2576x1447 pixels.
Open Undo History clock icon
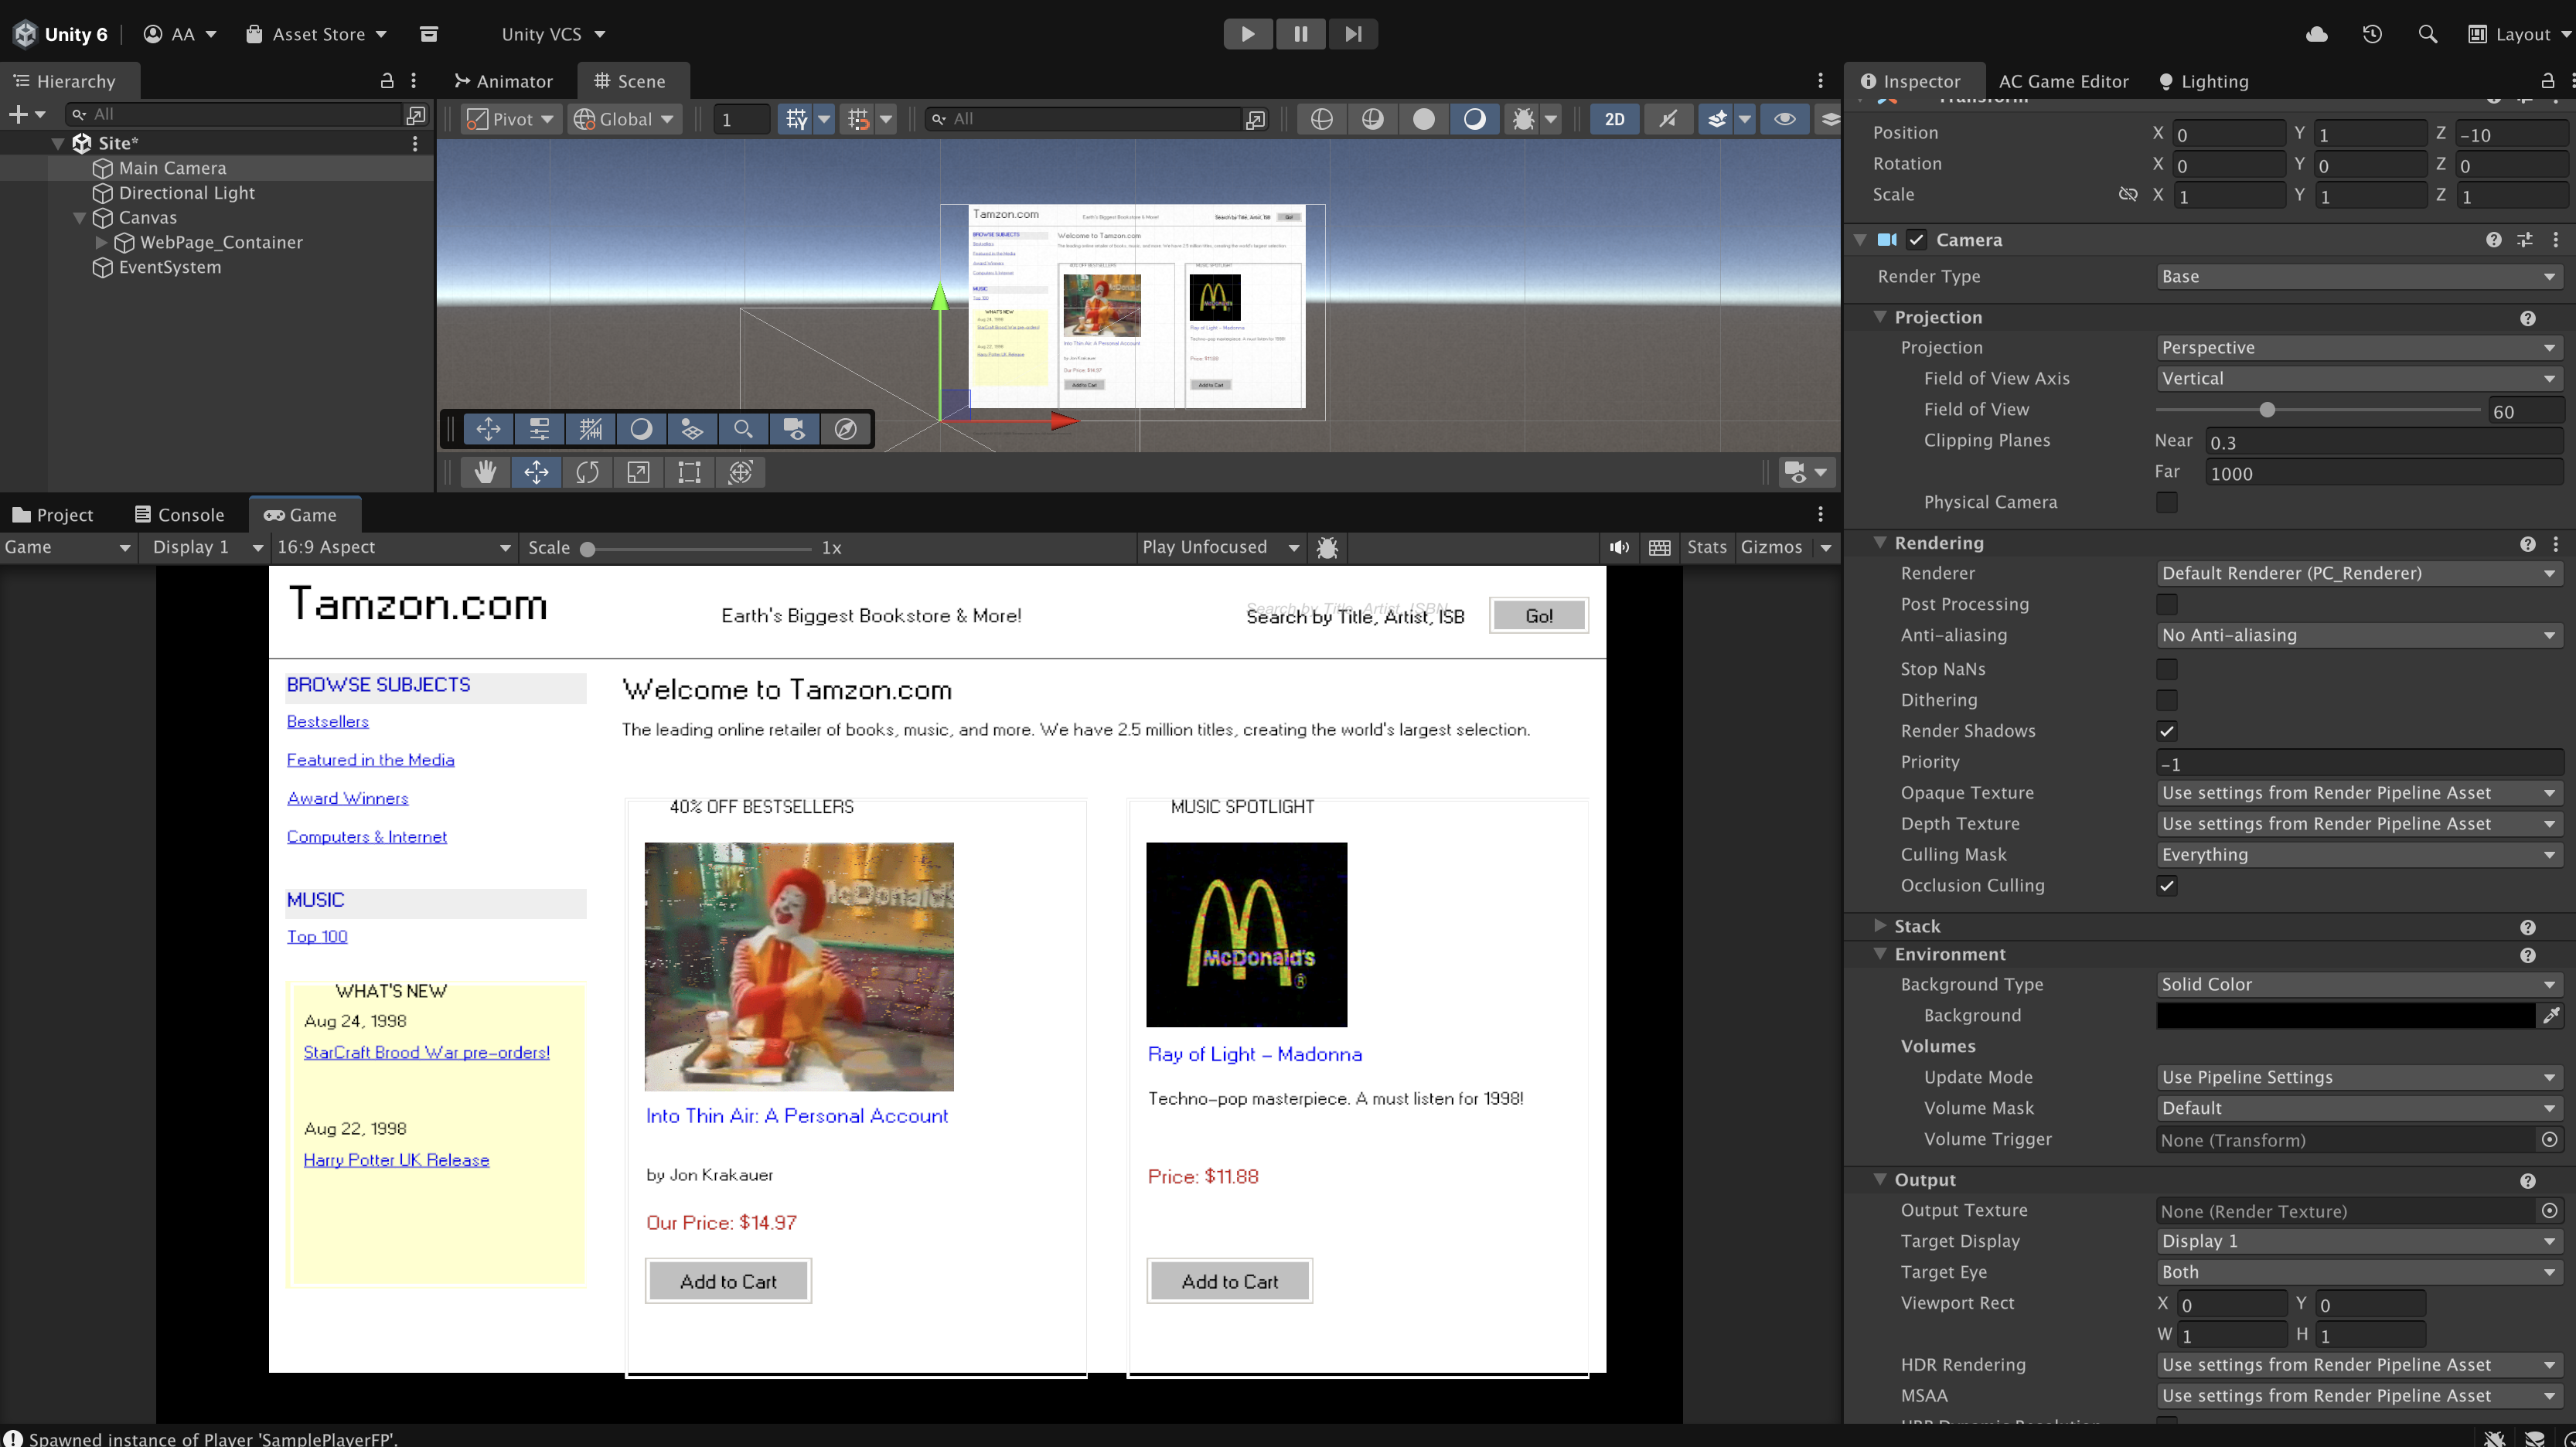[x=2372, y=34]
